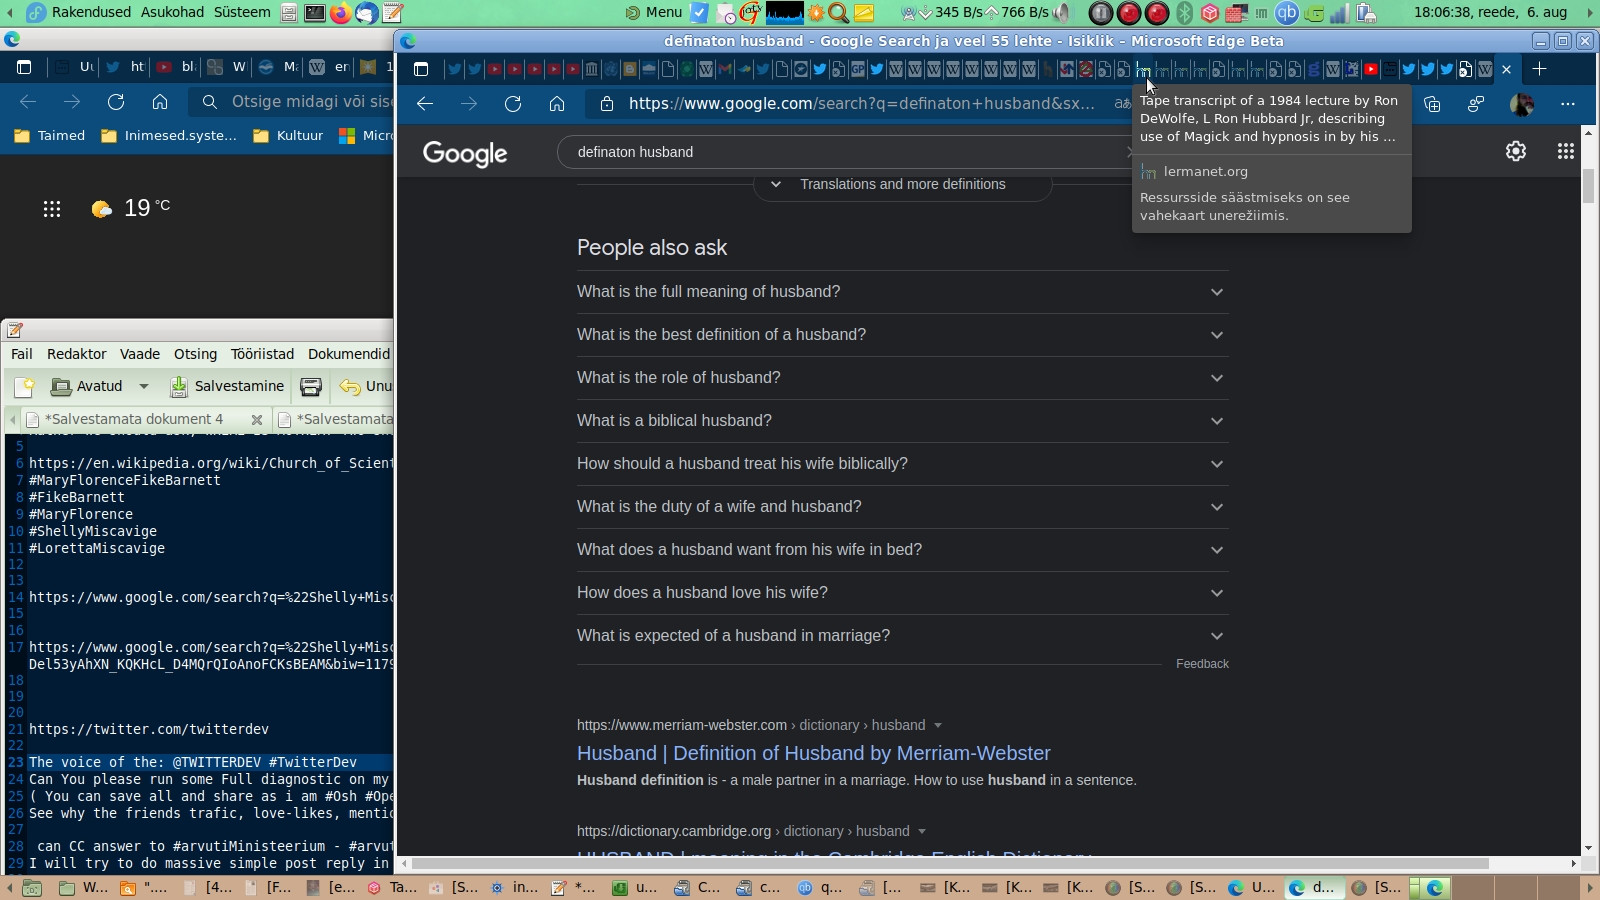This screenshot has width=1600, height=900.
Task: Open dropdown arrow next to Avatud
Action: point(144,386)
